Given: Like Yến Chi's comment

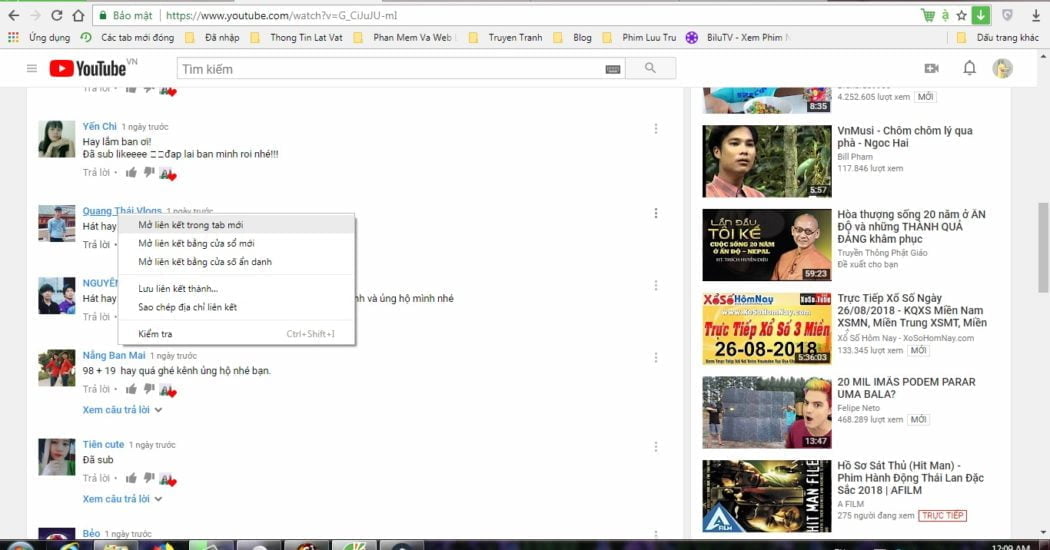Looking at the screenshot, I should point(131,173).
